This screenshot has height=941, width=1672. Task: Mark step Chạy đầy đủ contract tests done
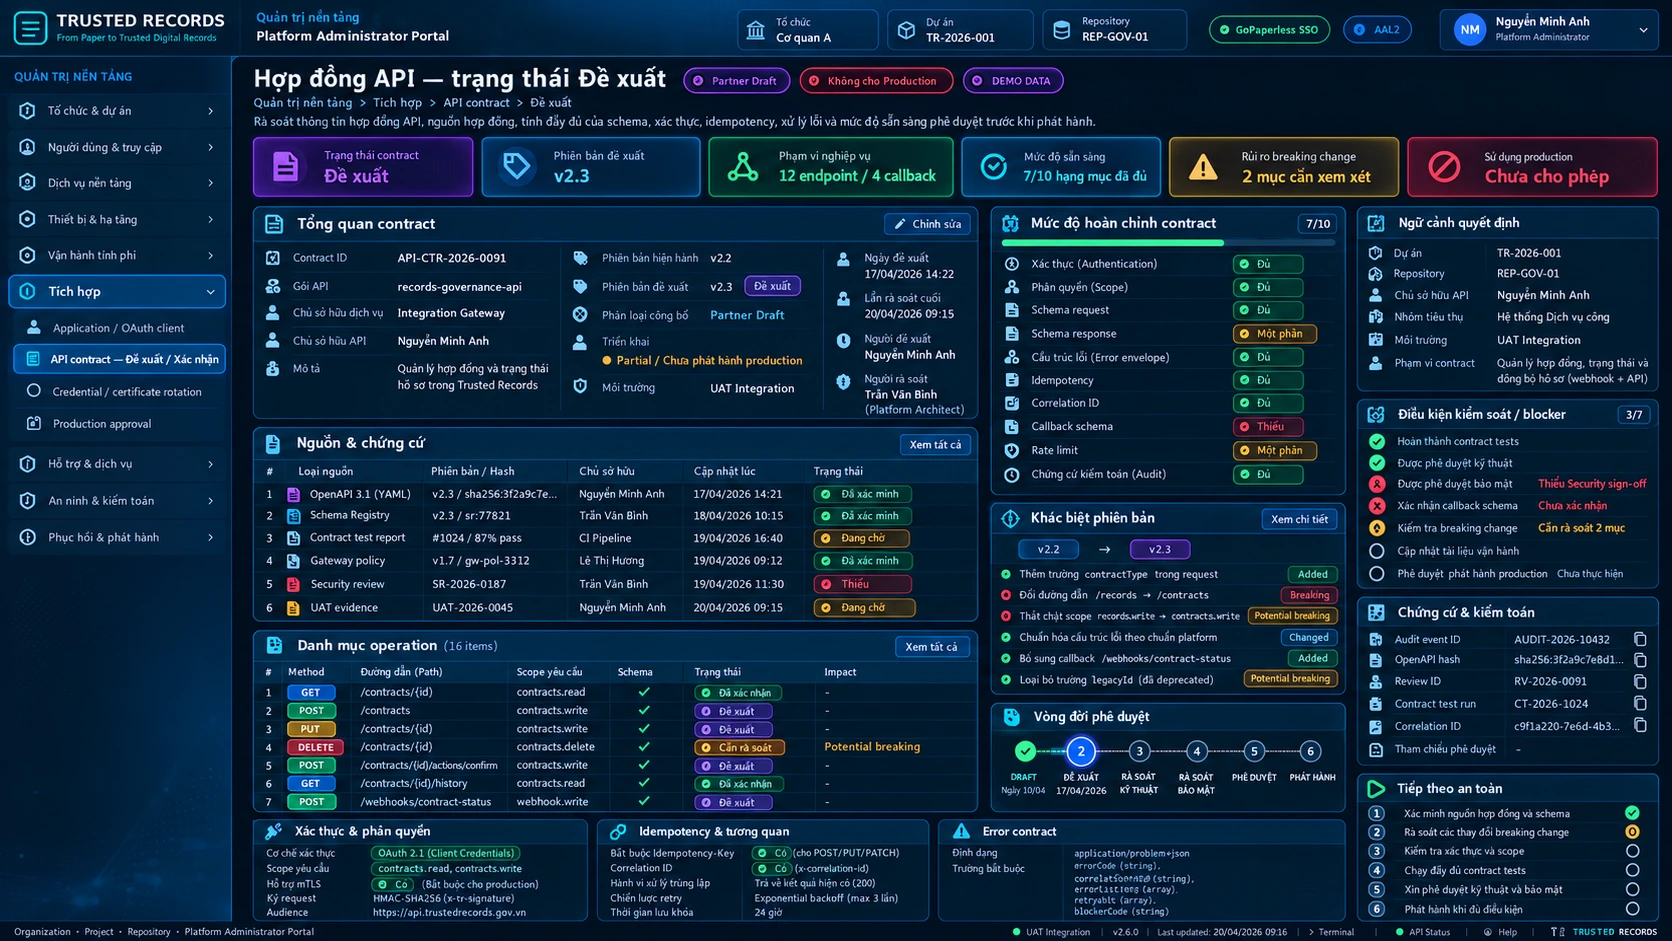click(1632, 870)
